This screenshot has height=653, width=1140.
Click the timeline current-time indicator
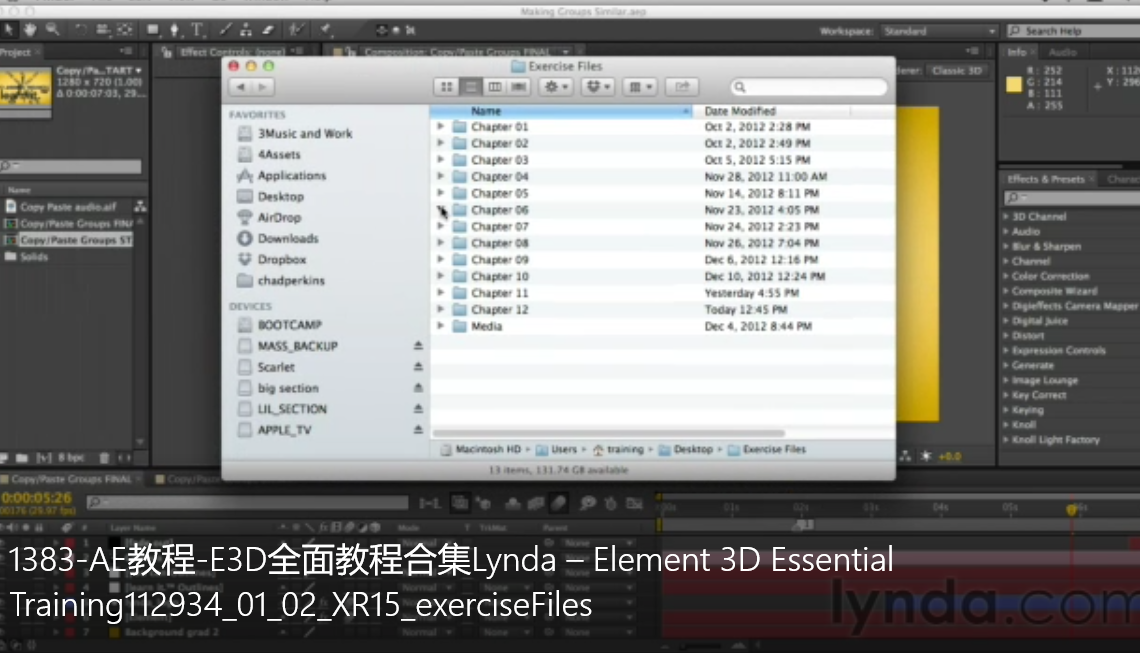point(1071,509)
